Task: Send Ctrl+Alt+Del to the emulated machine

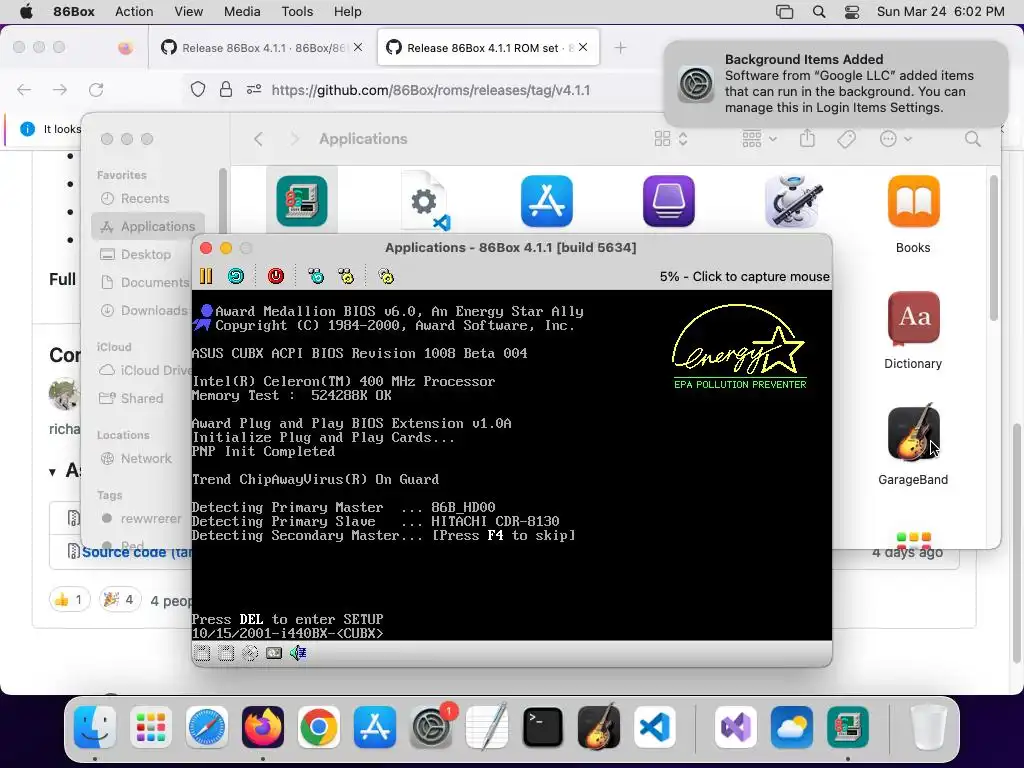Action: pyautogui.click(x=316, y=276)
